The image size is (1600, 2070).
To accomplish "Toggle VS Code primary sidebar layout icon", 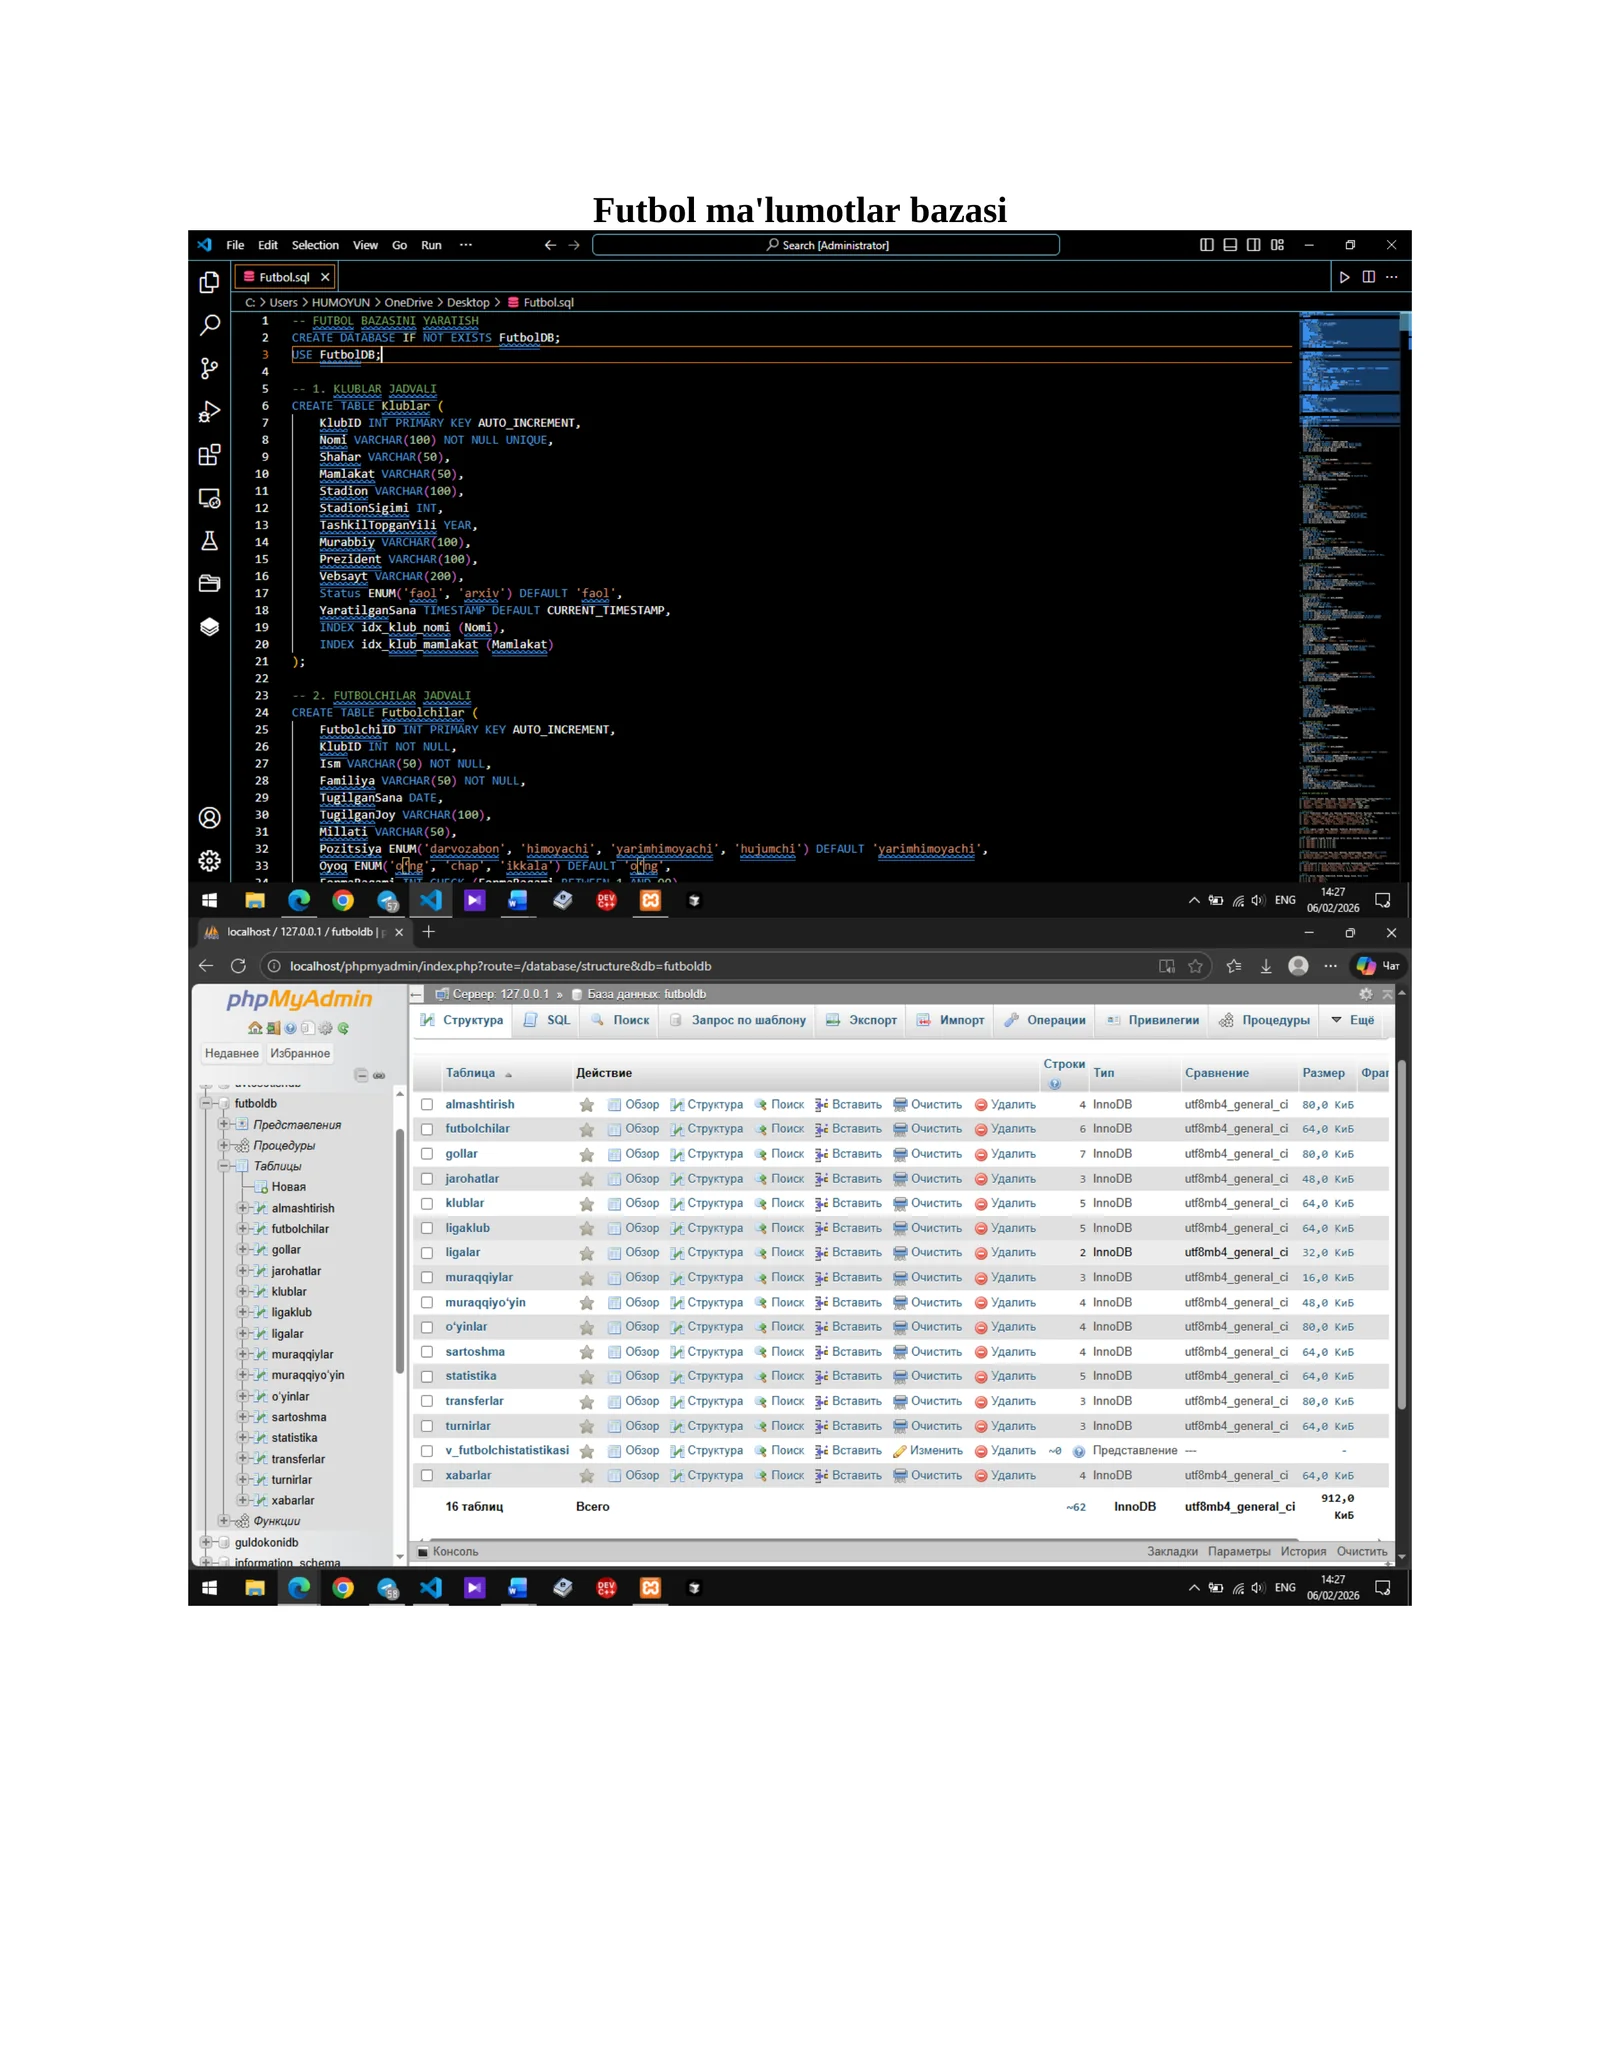I will click(1207, 245).
